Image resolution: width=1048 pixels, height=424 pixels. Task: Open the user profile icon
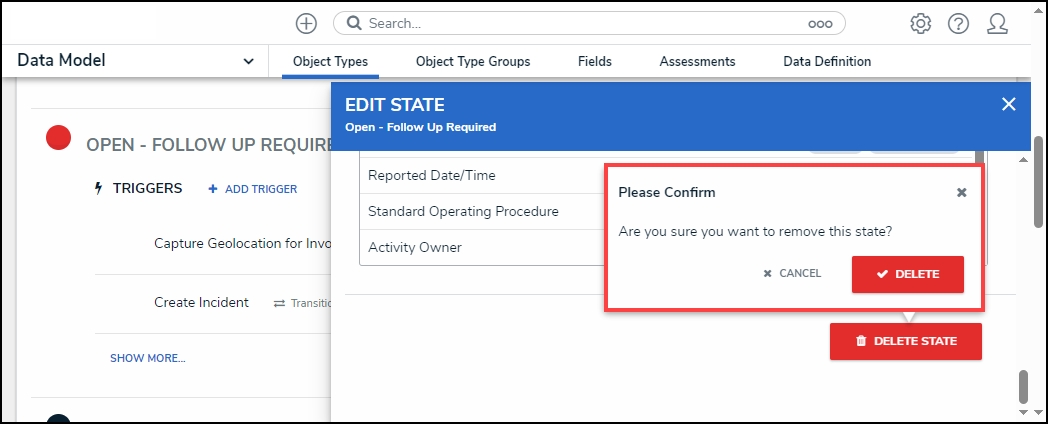point(997,23)
